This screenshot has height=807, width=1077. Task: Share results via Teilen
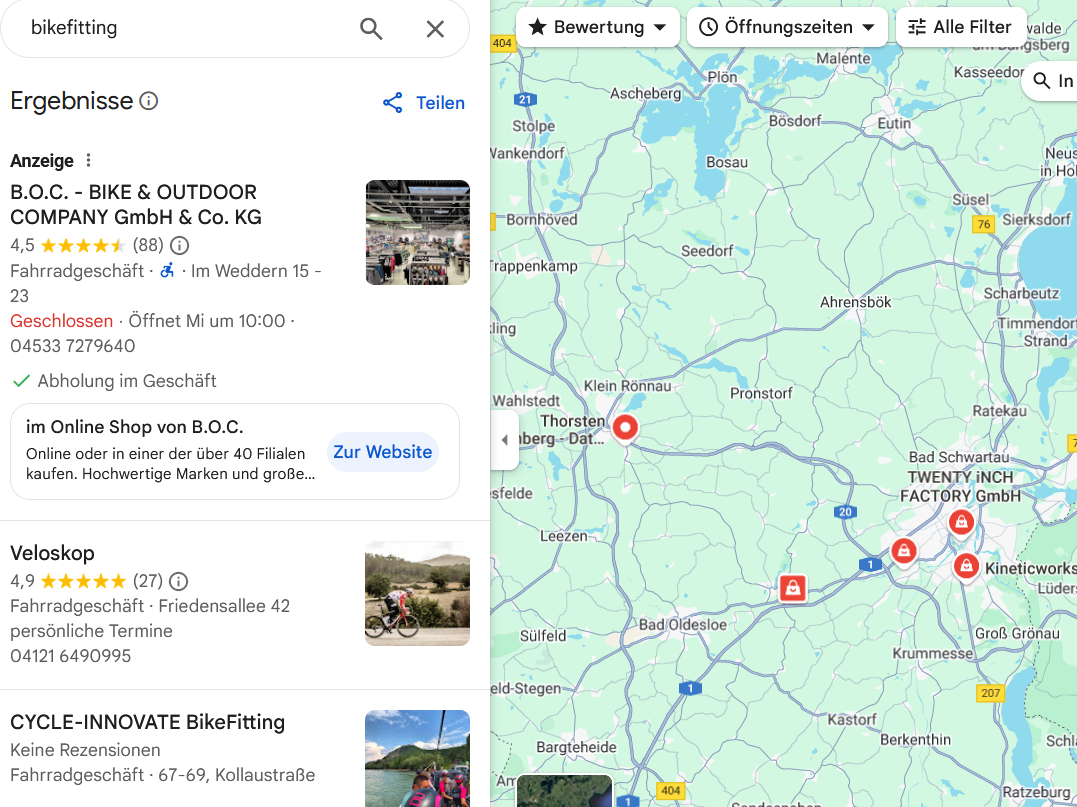pyautogui.click(x=424, y=103)
